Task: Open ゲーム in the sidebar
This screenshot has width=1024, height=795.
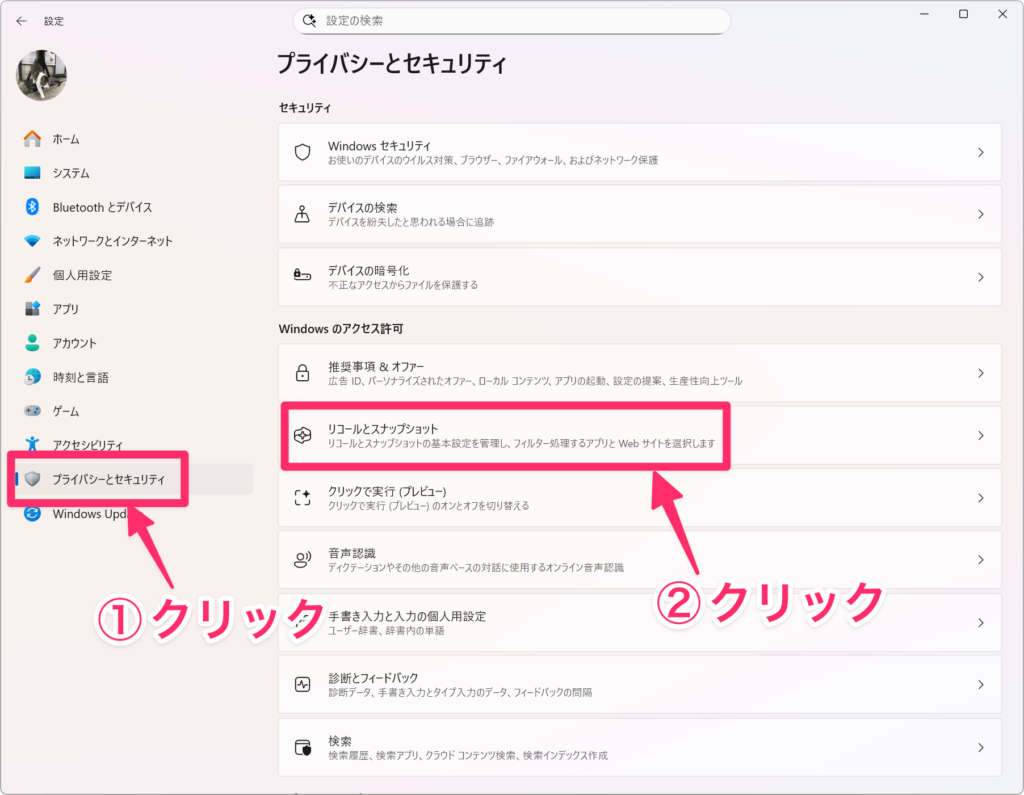Action: tap(134, 411)
